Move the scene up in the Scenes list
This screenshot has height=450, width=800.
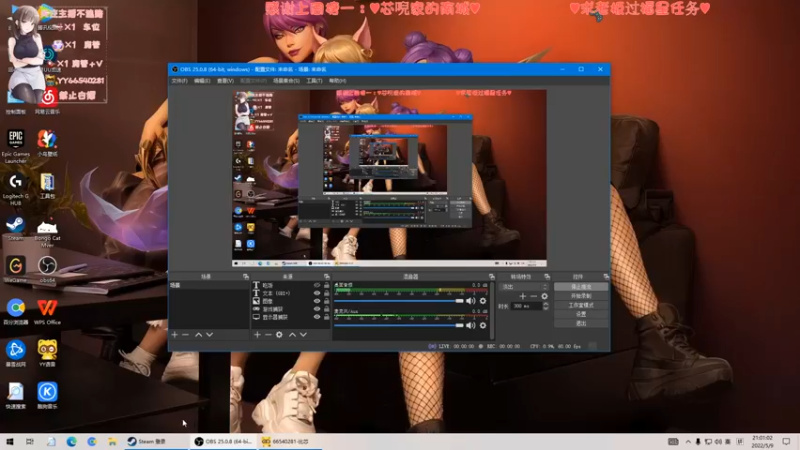pyautogui.click(x=198, y=335)
